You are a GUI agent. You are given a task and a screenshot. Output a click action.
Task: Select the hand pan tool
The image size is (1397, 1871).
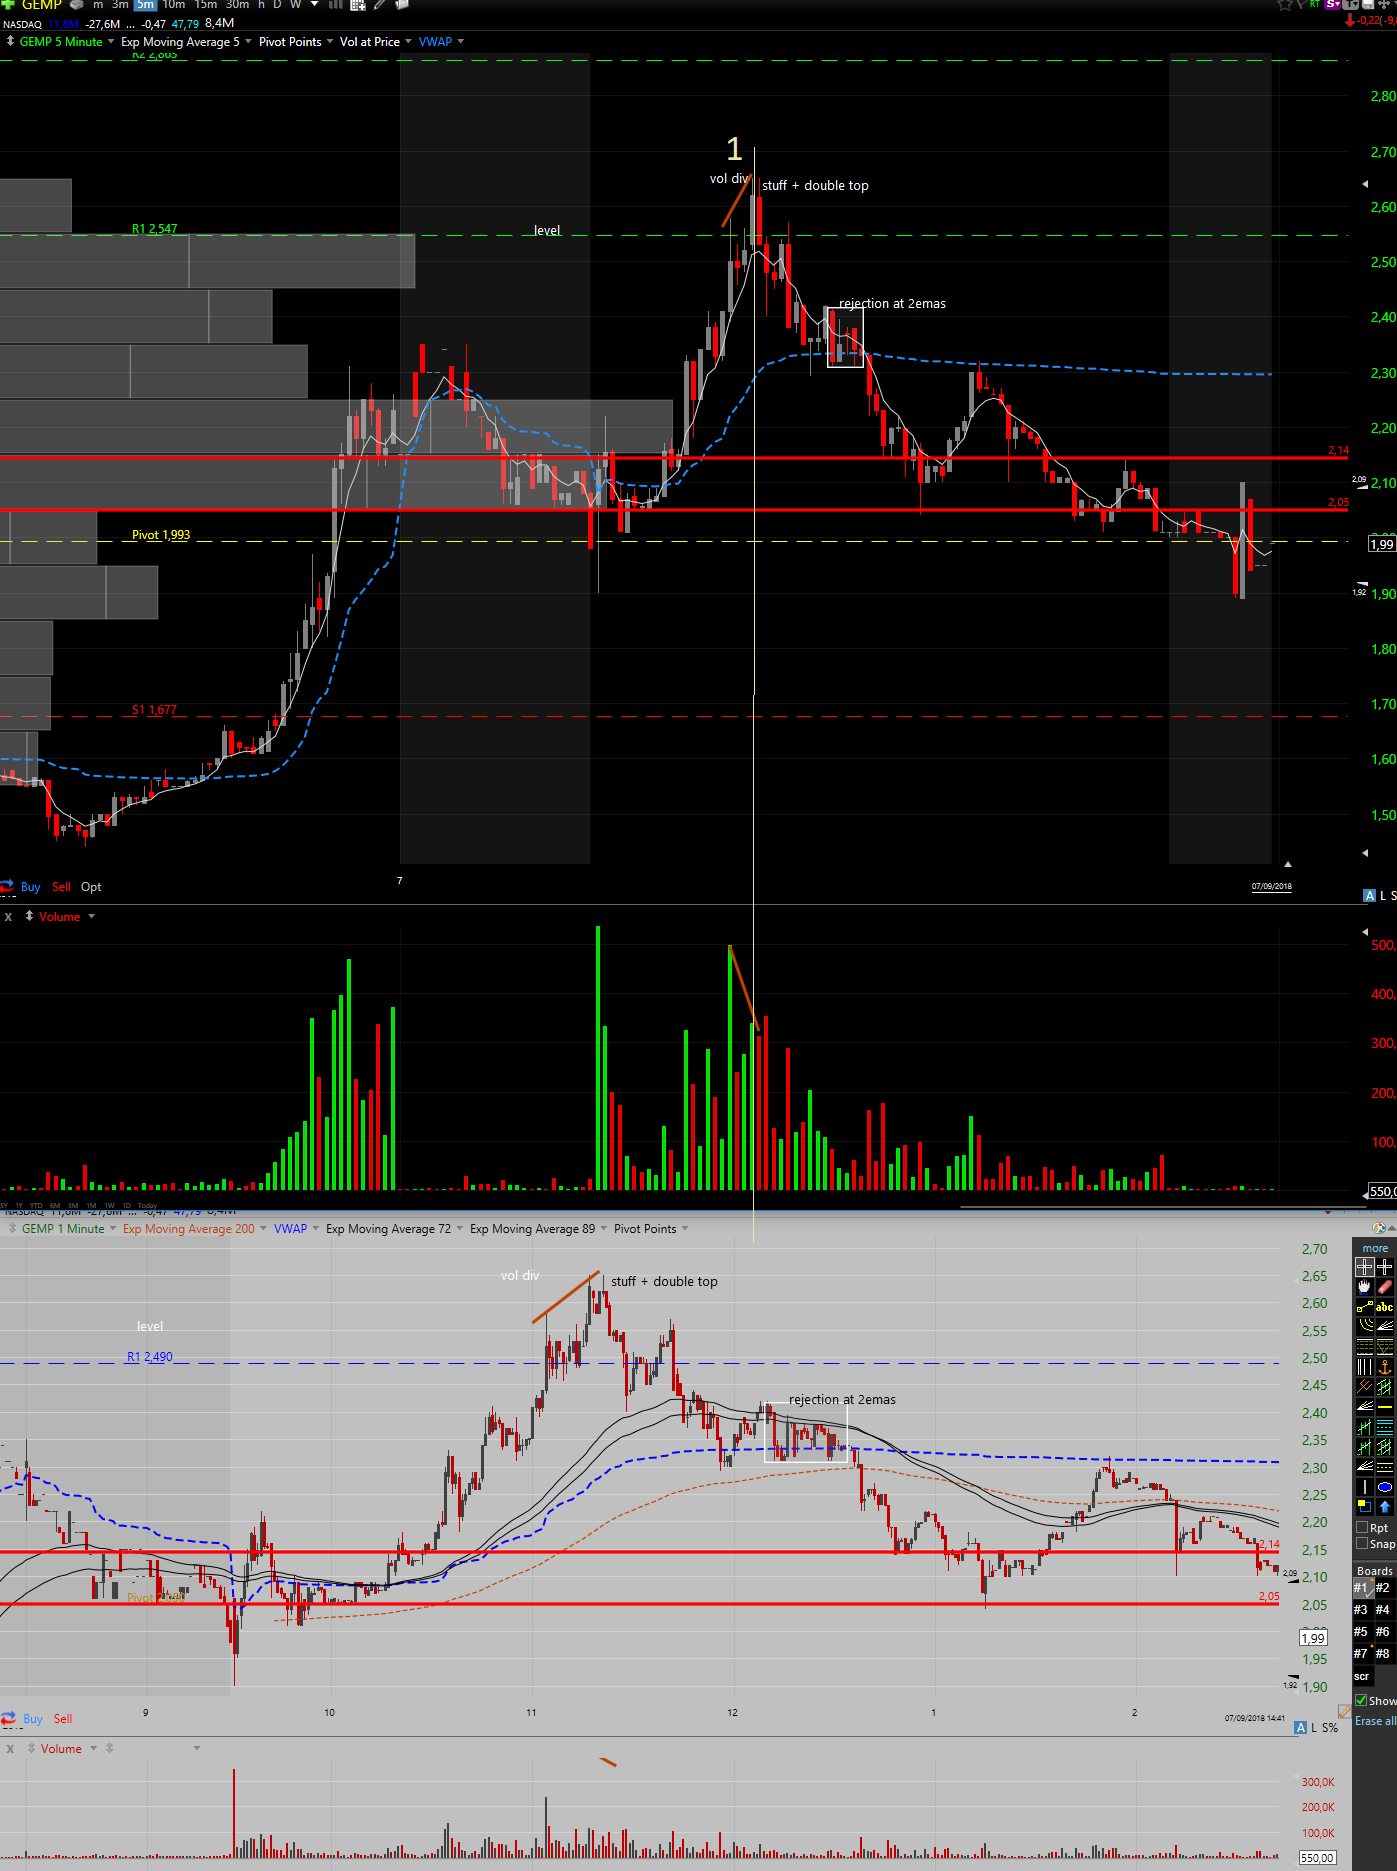pos(1364,1287)
